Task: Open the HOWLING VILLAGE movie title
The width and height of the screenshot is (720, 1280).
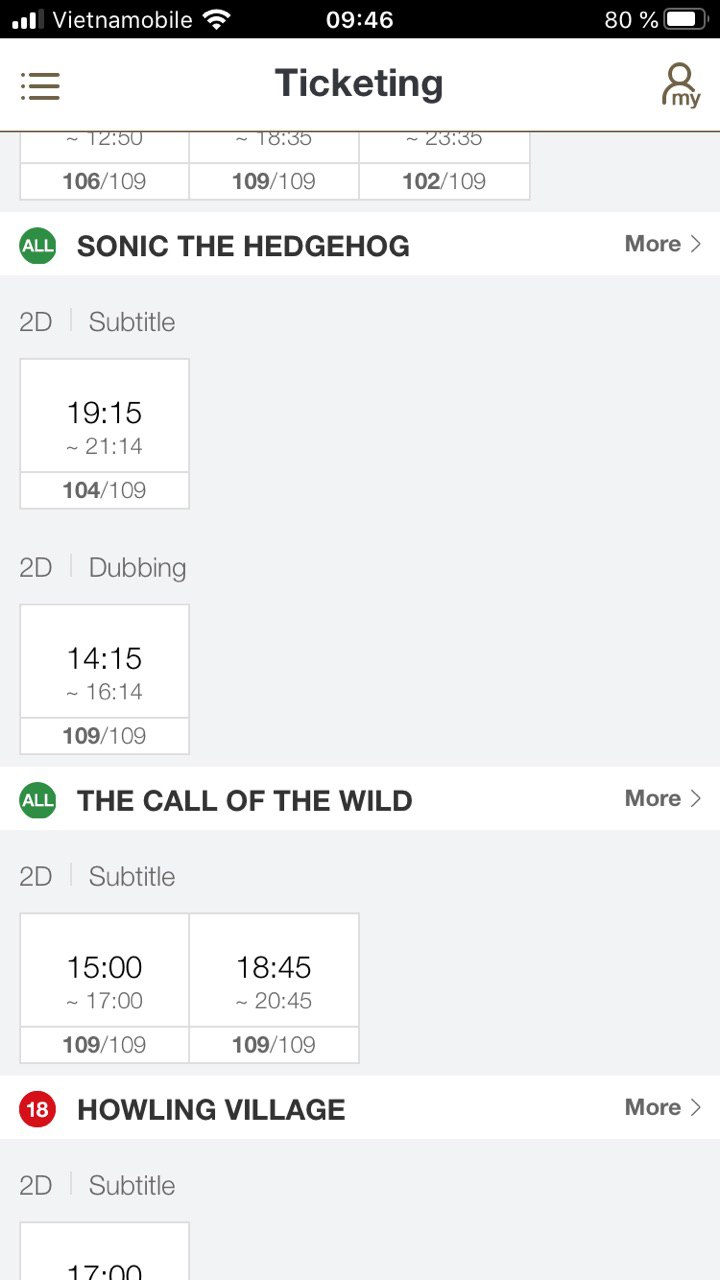Action: coord(211,1109)
